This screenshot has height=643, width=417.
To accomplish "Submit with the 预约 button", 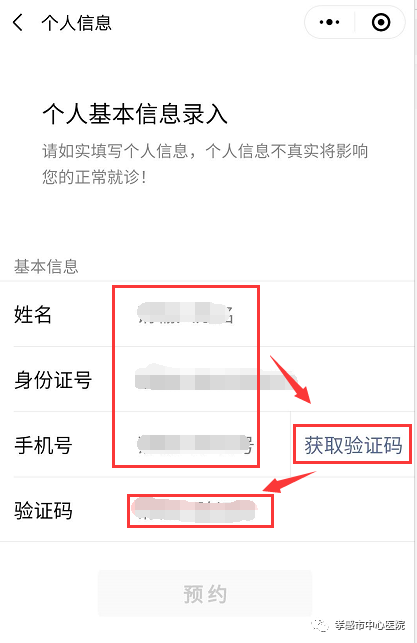I will click(x=205, y=593).
